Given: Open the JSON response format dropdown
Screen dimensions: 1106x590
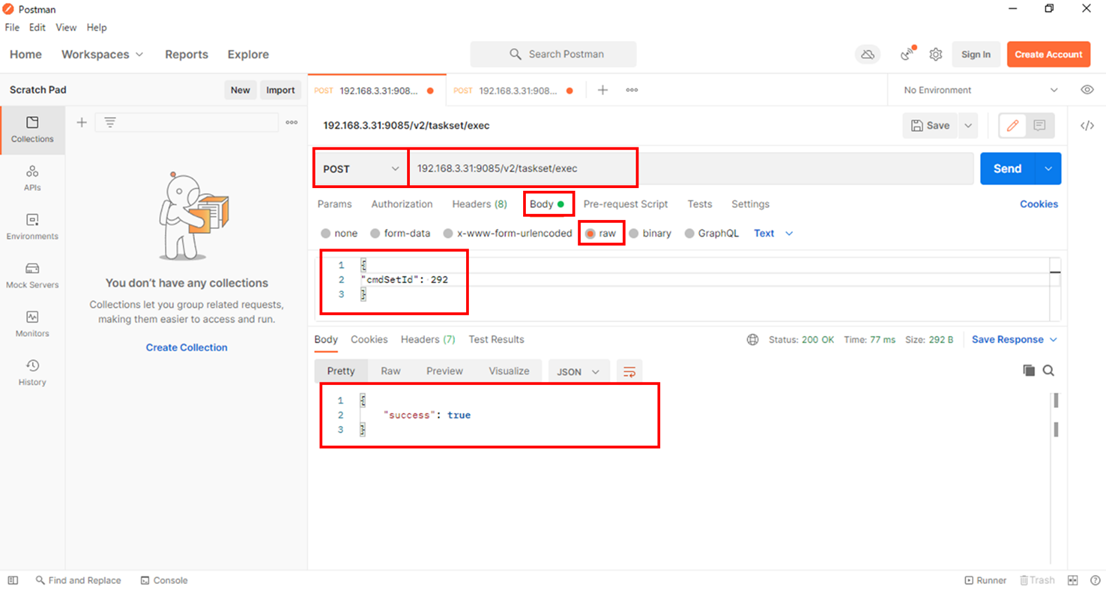Looking at the screenshot, I should (x=578, y=371).
